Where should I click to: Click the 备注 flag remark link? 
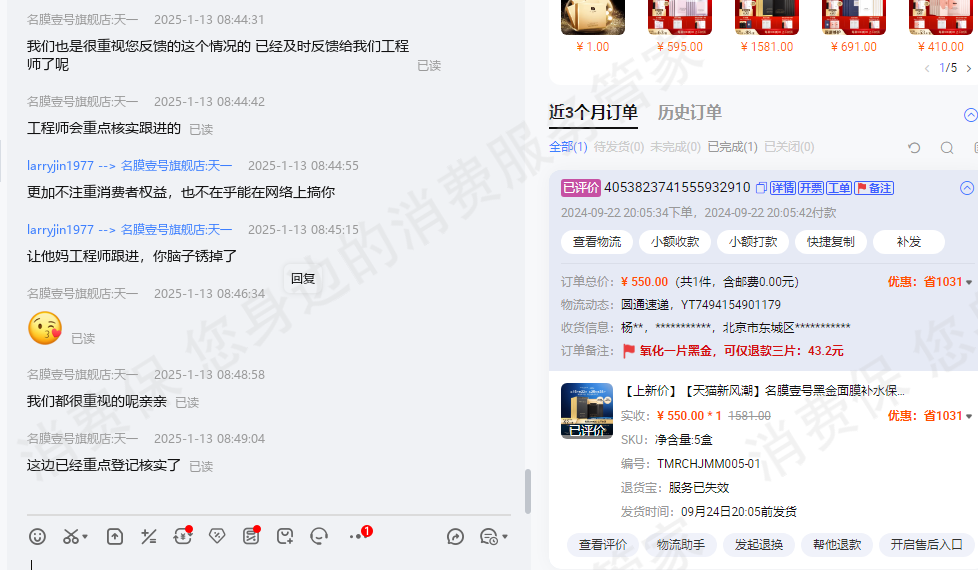(874, 188)
